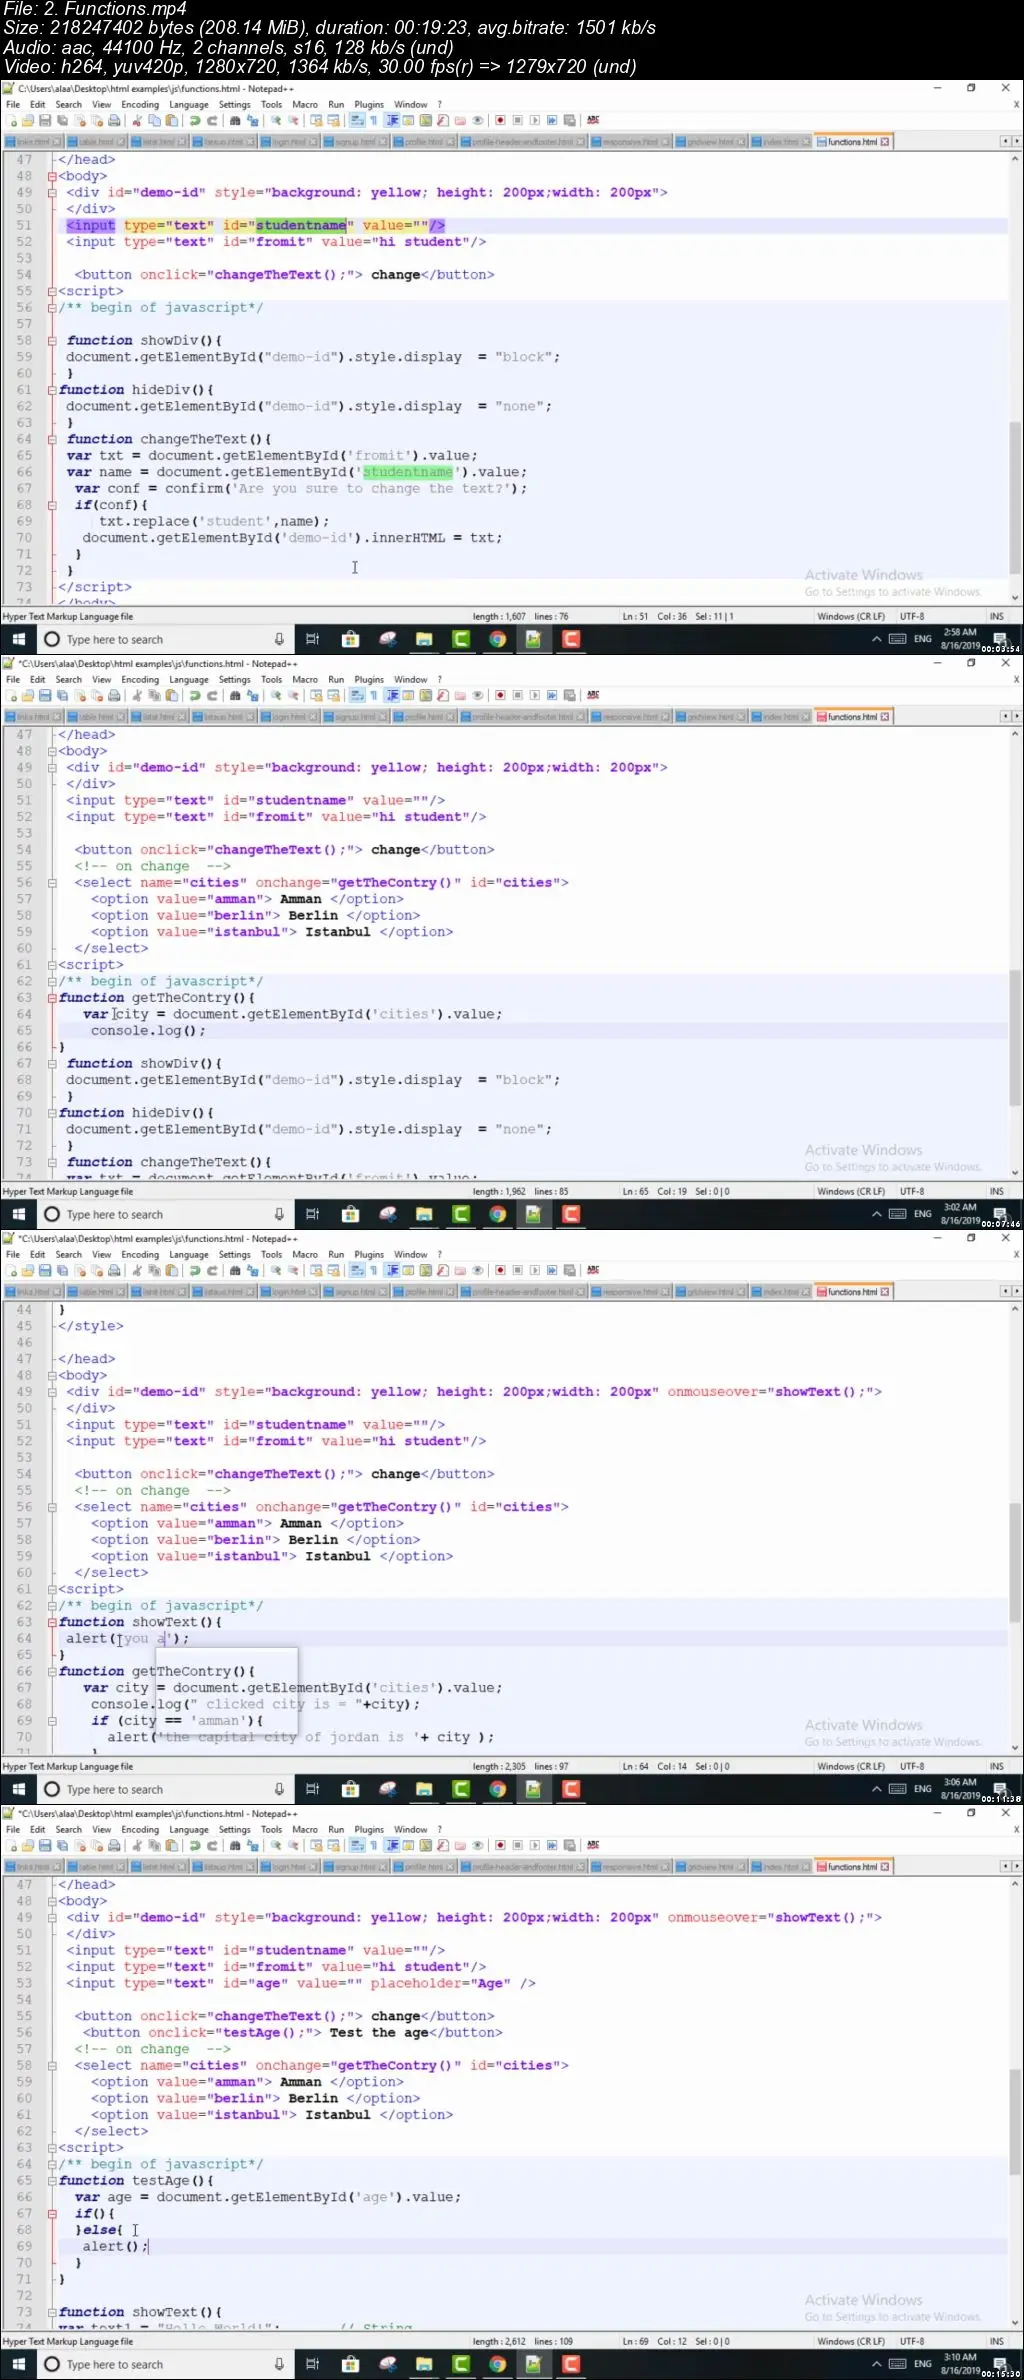This screenshot has height=2380, width=1024.
Task: Toggle INS status bar indicator in the 3:10 AM frame
Action: tap(996, 2341)
